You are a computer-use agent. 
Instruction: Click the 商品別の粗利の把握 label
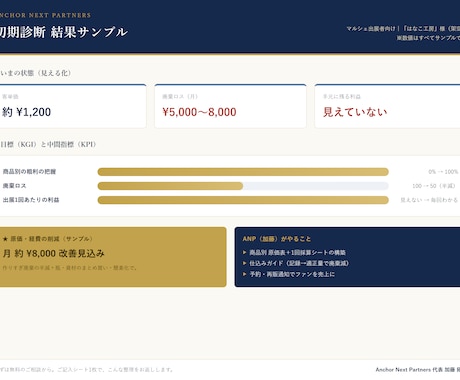click(29, 172)
